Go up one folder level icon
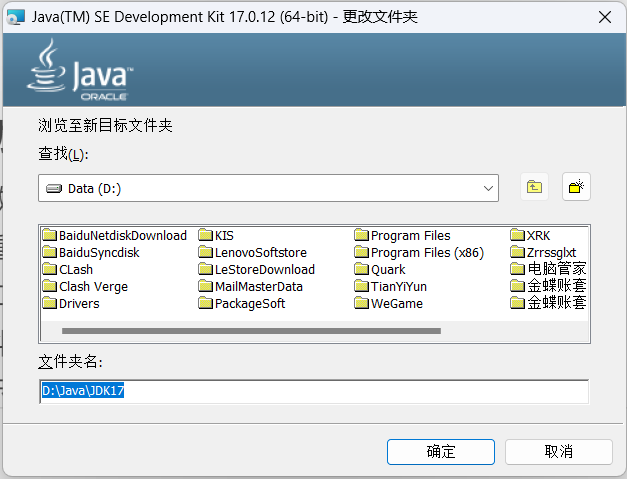 [534, 187]
